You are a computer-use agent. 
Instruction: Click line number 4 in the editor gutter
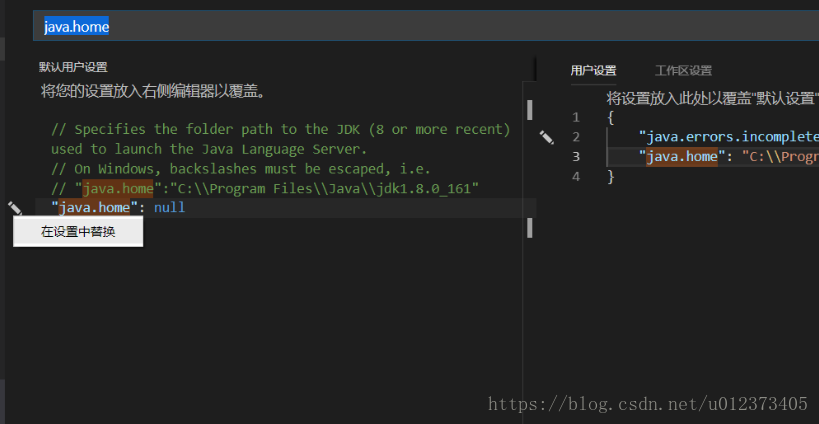(x=576, y=176)
